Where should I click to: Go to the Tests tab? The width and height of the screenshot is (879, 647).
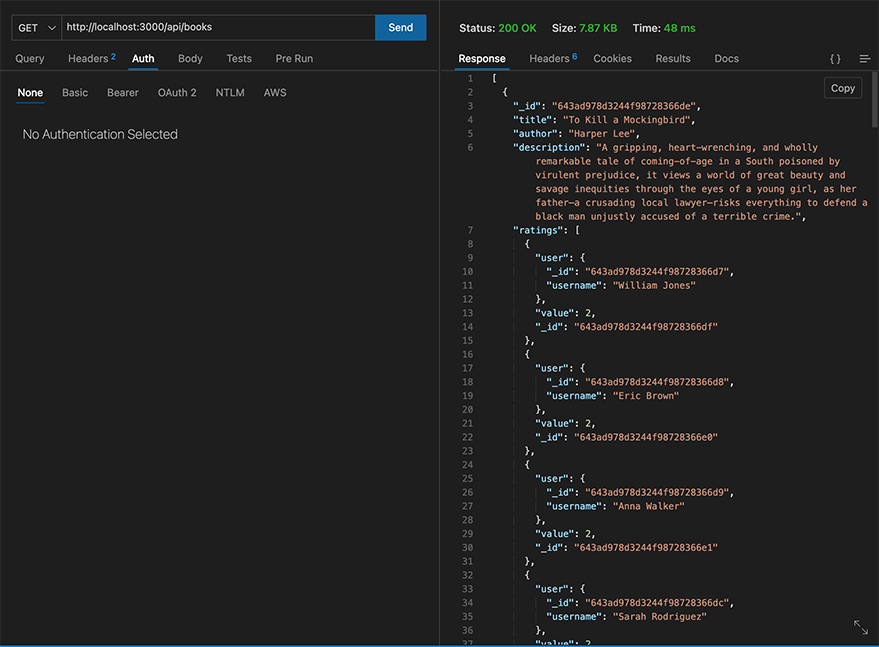click(x=239, y=58)
